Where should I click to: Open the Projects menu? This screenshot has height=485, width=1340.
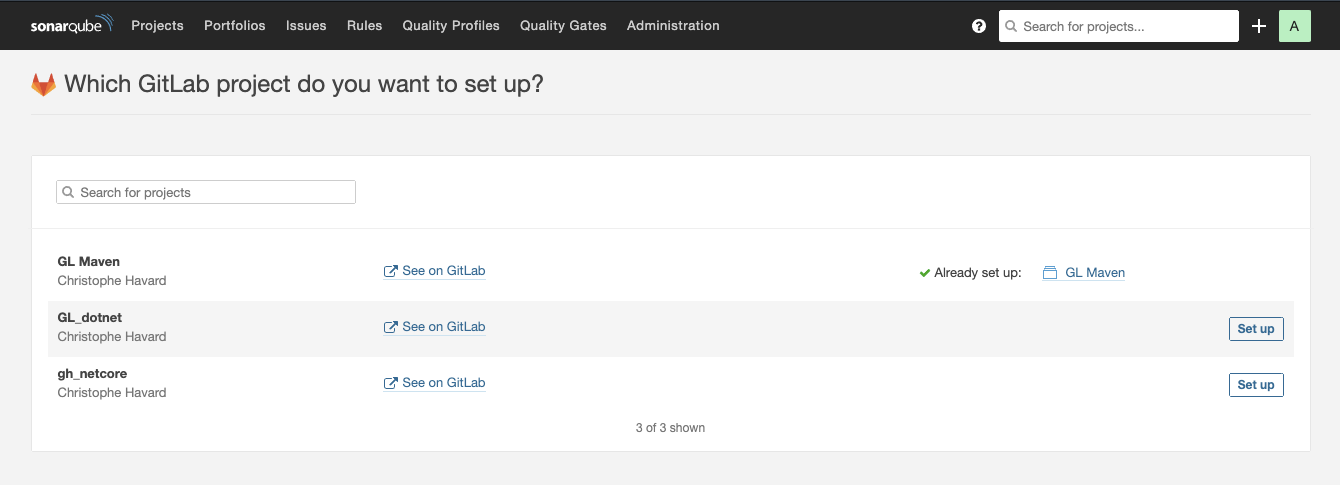(157, 26)
